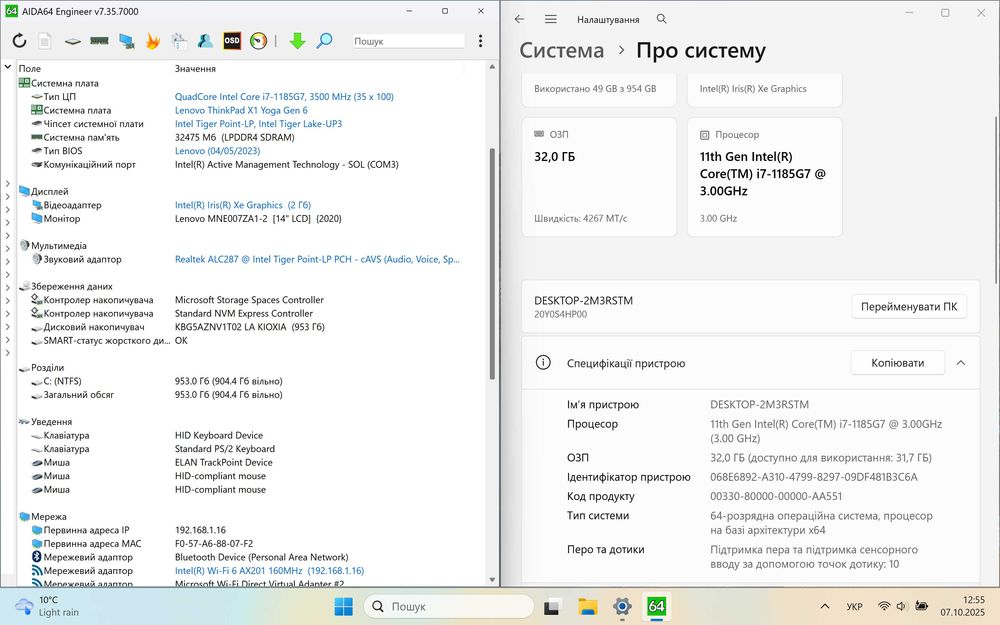
Task: Open the Settings hamburger navigation menu
Action: [551, 19]
